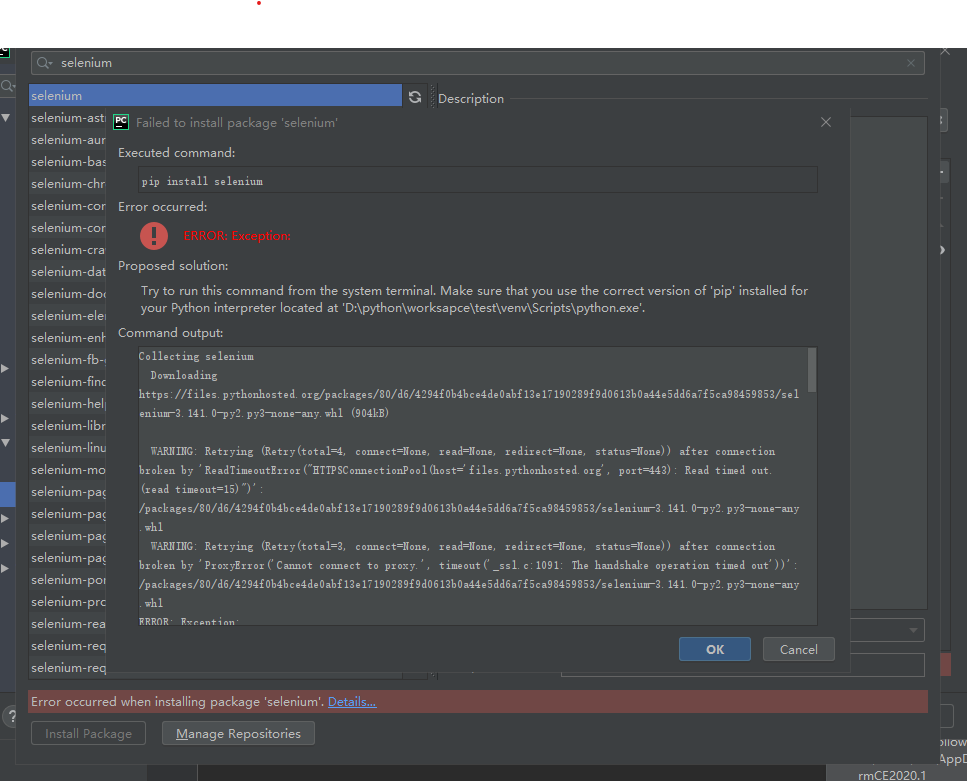
Task: Click the PyCharm icon in error dialog title
Action: coord(121,122)
